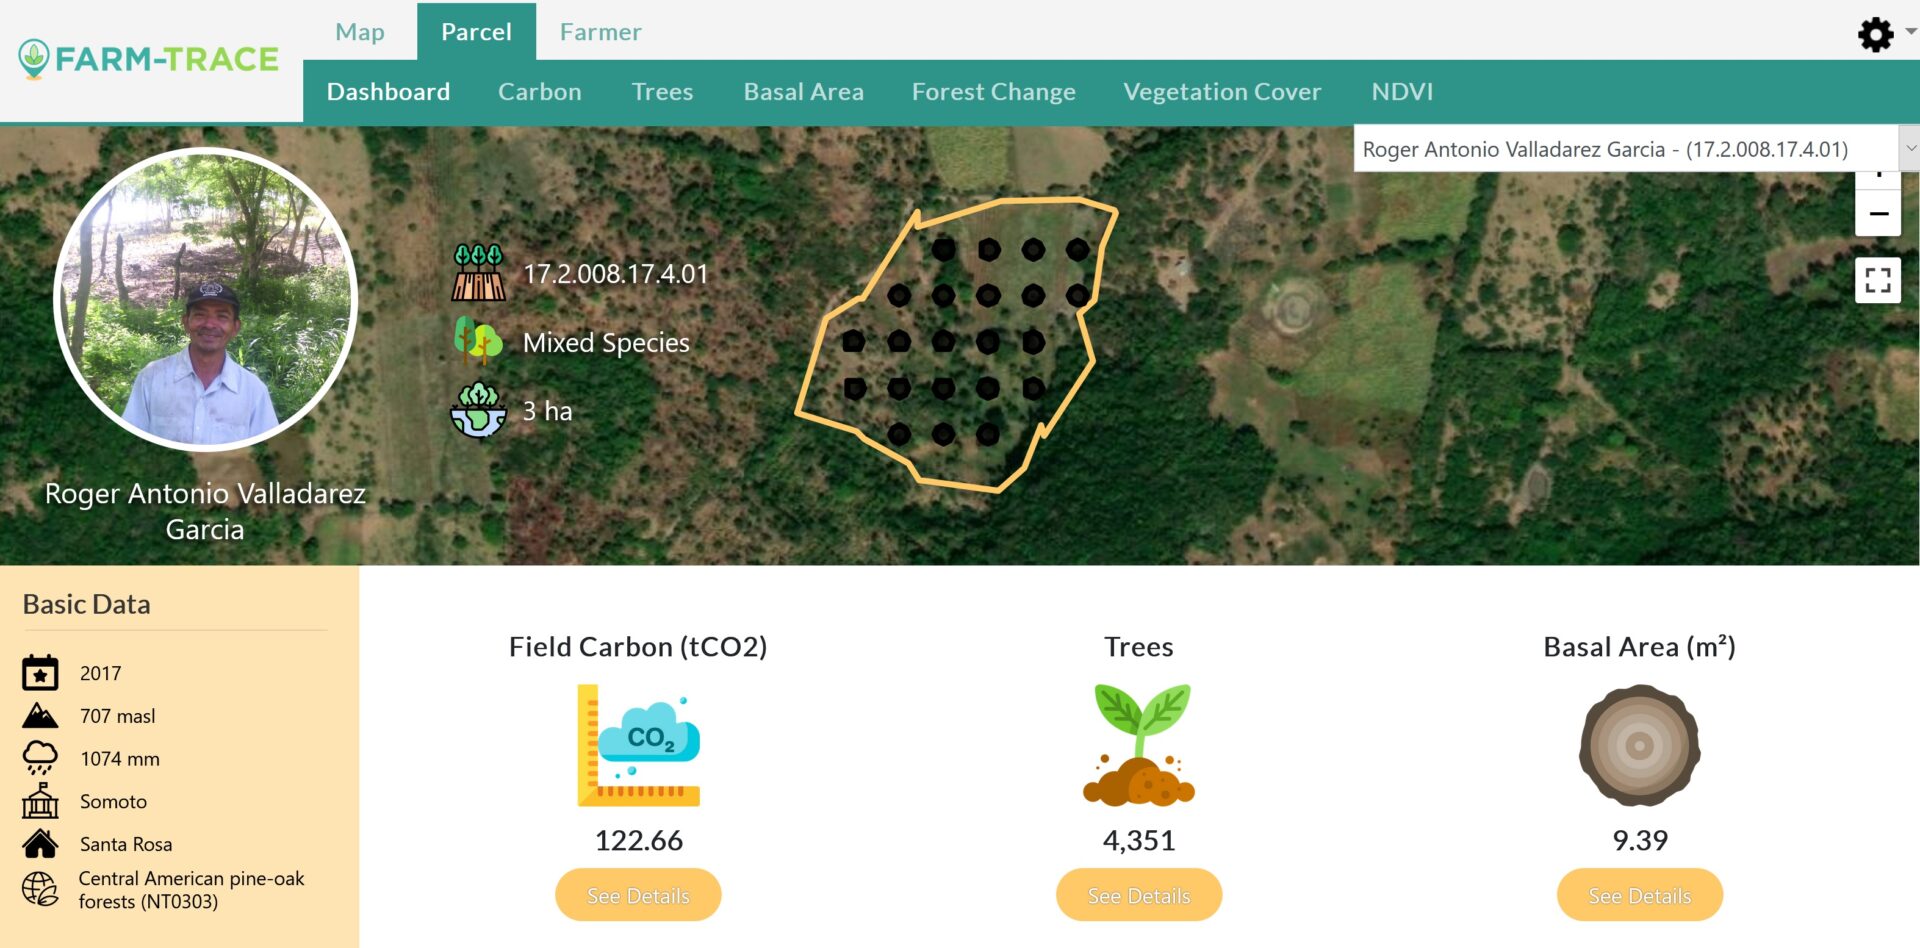1920x948 pixels.
Task: Click the farmer profile photo
Action: coord(205,300)
